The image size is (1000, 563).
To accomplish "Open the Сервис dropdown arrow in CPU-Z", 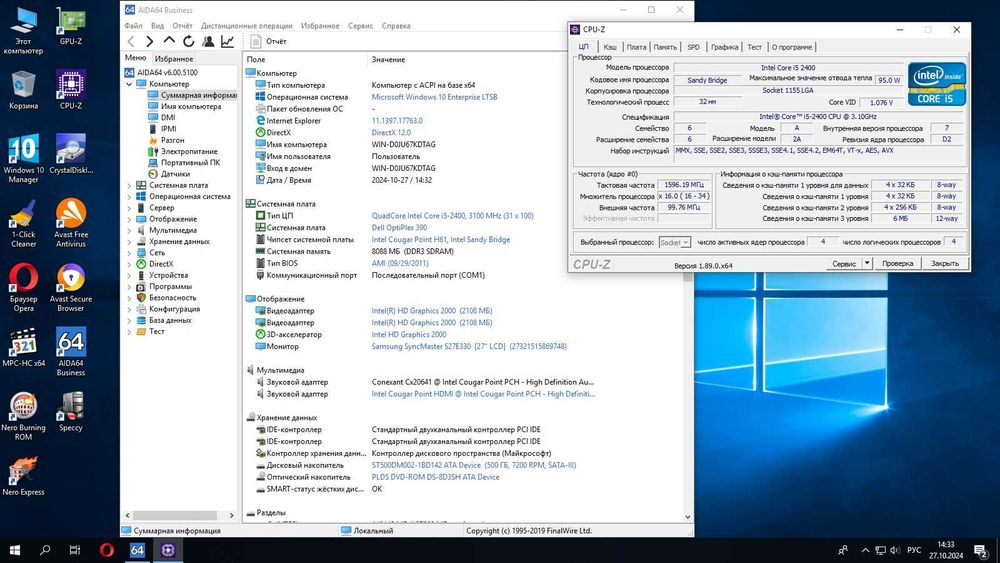I will coord(867,263).
